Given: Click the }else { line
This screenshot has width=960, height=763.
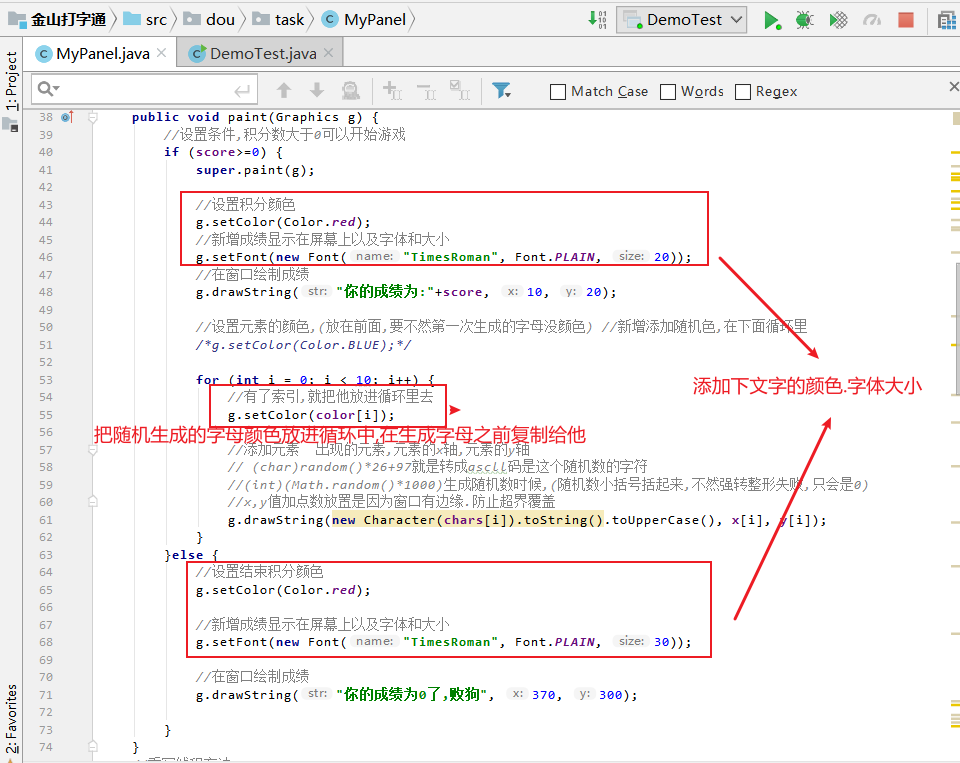Looking at the screenshot, I should pyautogui.click(x=191, y=555).
